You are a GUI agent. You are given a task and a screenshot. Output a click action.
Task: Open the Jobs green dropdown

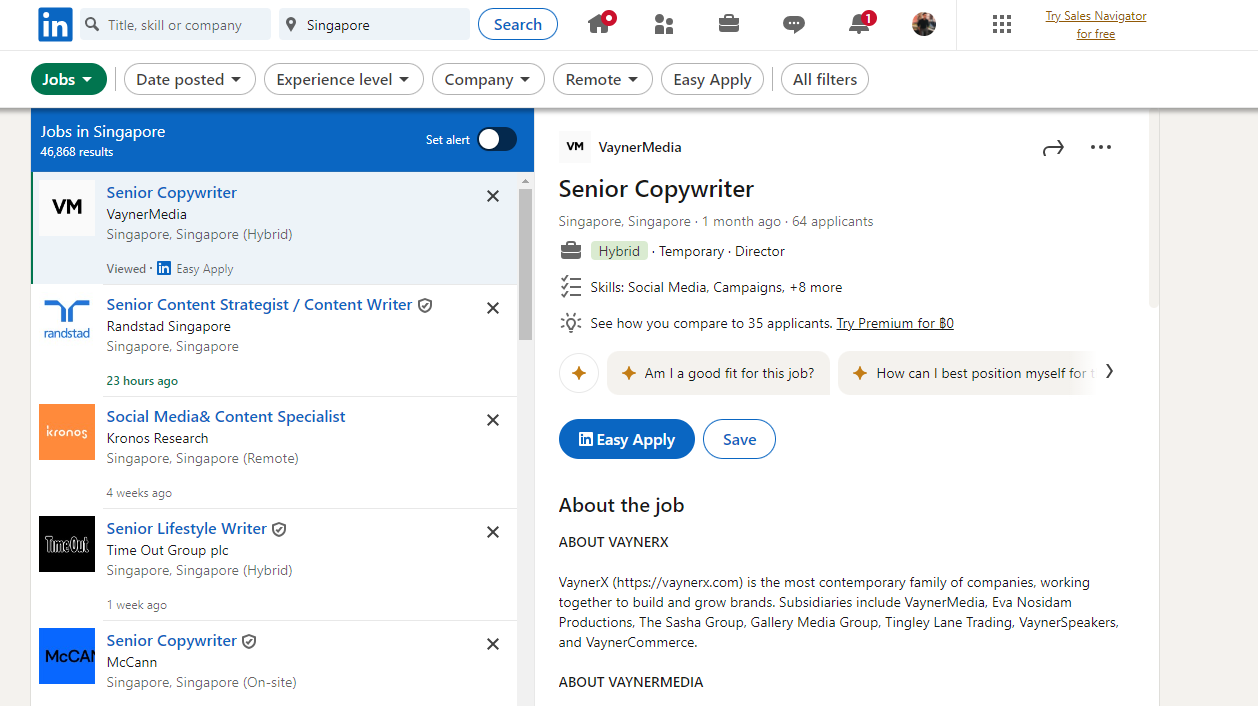point(69,79)
